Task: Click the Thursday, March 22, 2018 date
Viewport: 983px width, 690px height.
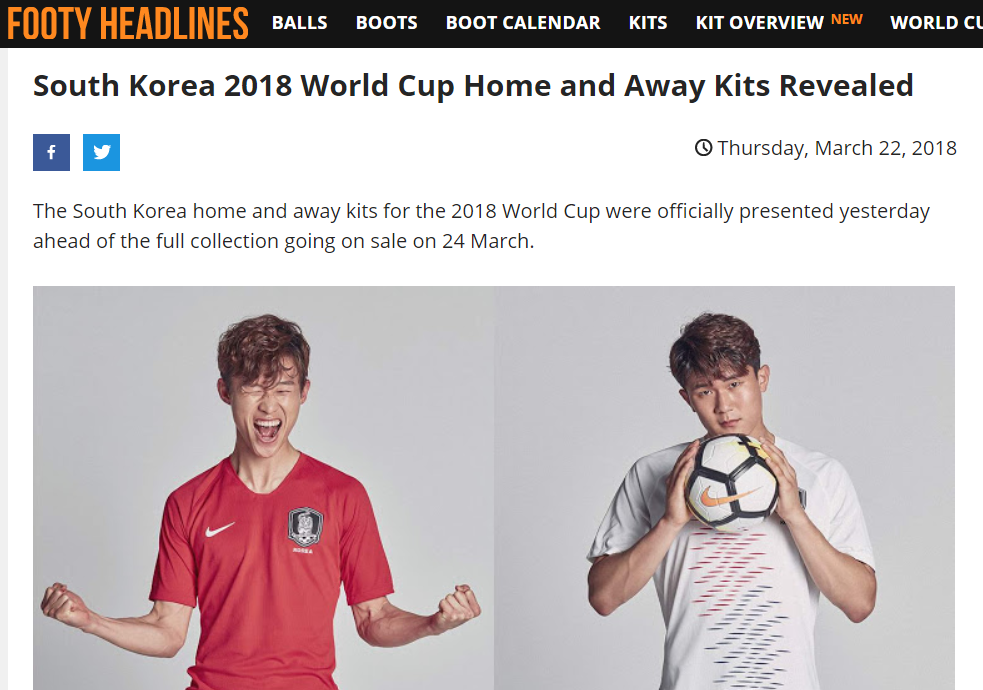Action: pos(837,148)
